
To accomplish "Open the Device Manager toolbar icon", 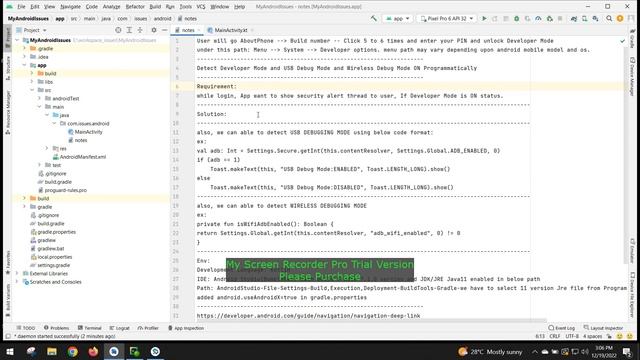I will click(584, 18).
